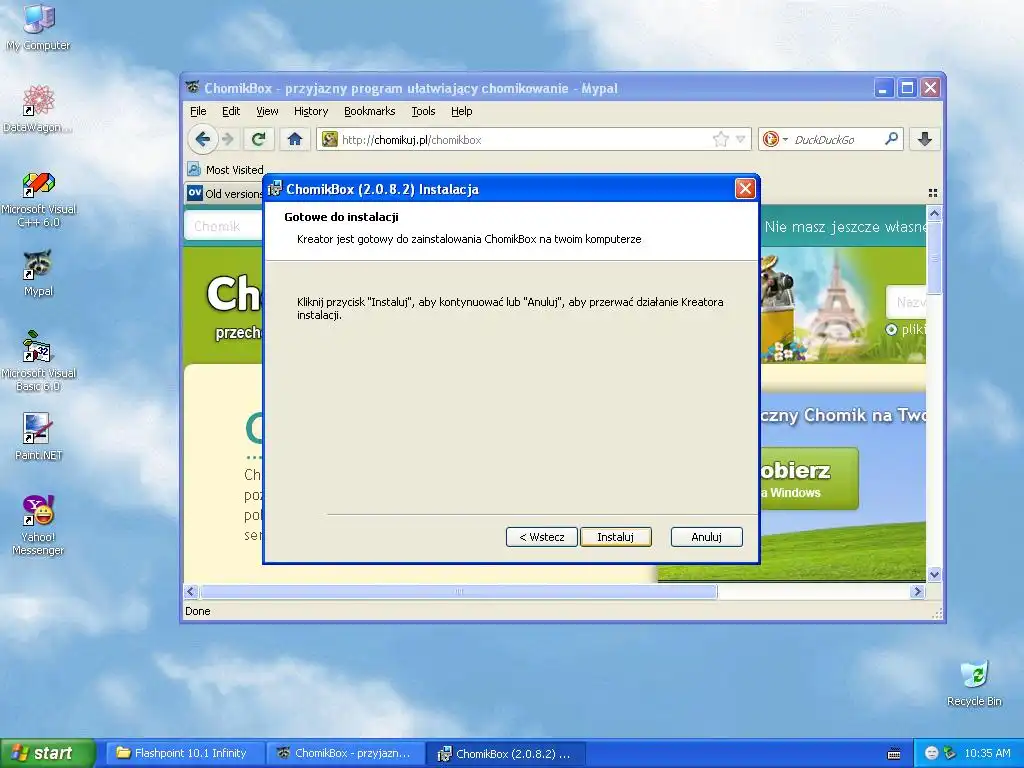Launch the Mypal desktop shortcut
The height and width of the screenshot is (768, 1024).
(38, 272)
